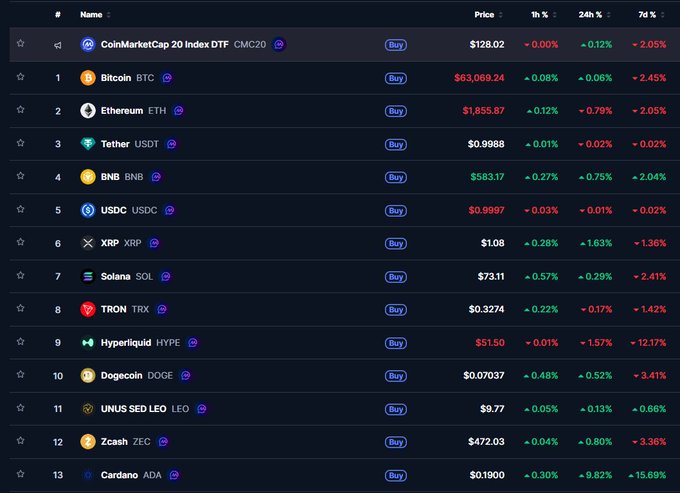
Task: Click the BNB coin logo icon
Action: [88, 177]
